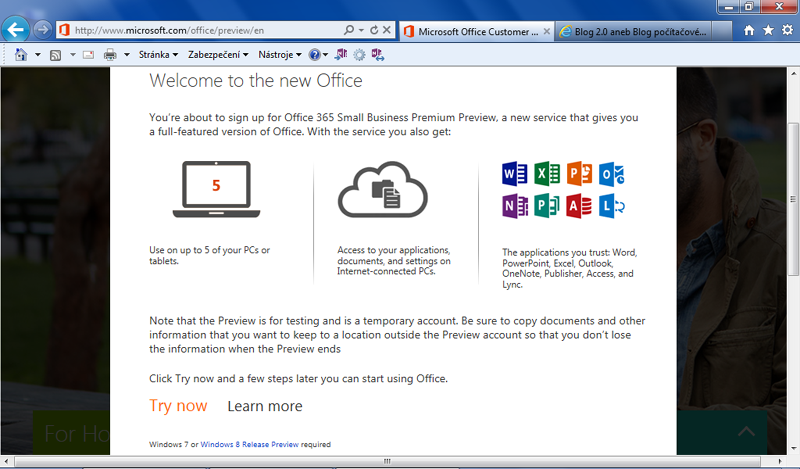This screenshot has width=800, height=469.
Task: Open Favorites with the star icon
Action: click(x=768, y=31)
